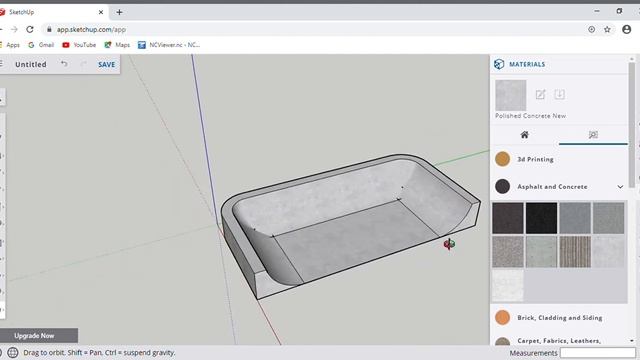Bookmark this page with the star icon
Screen dimensions: 640x360
pos(607,29)
